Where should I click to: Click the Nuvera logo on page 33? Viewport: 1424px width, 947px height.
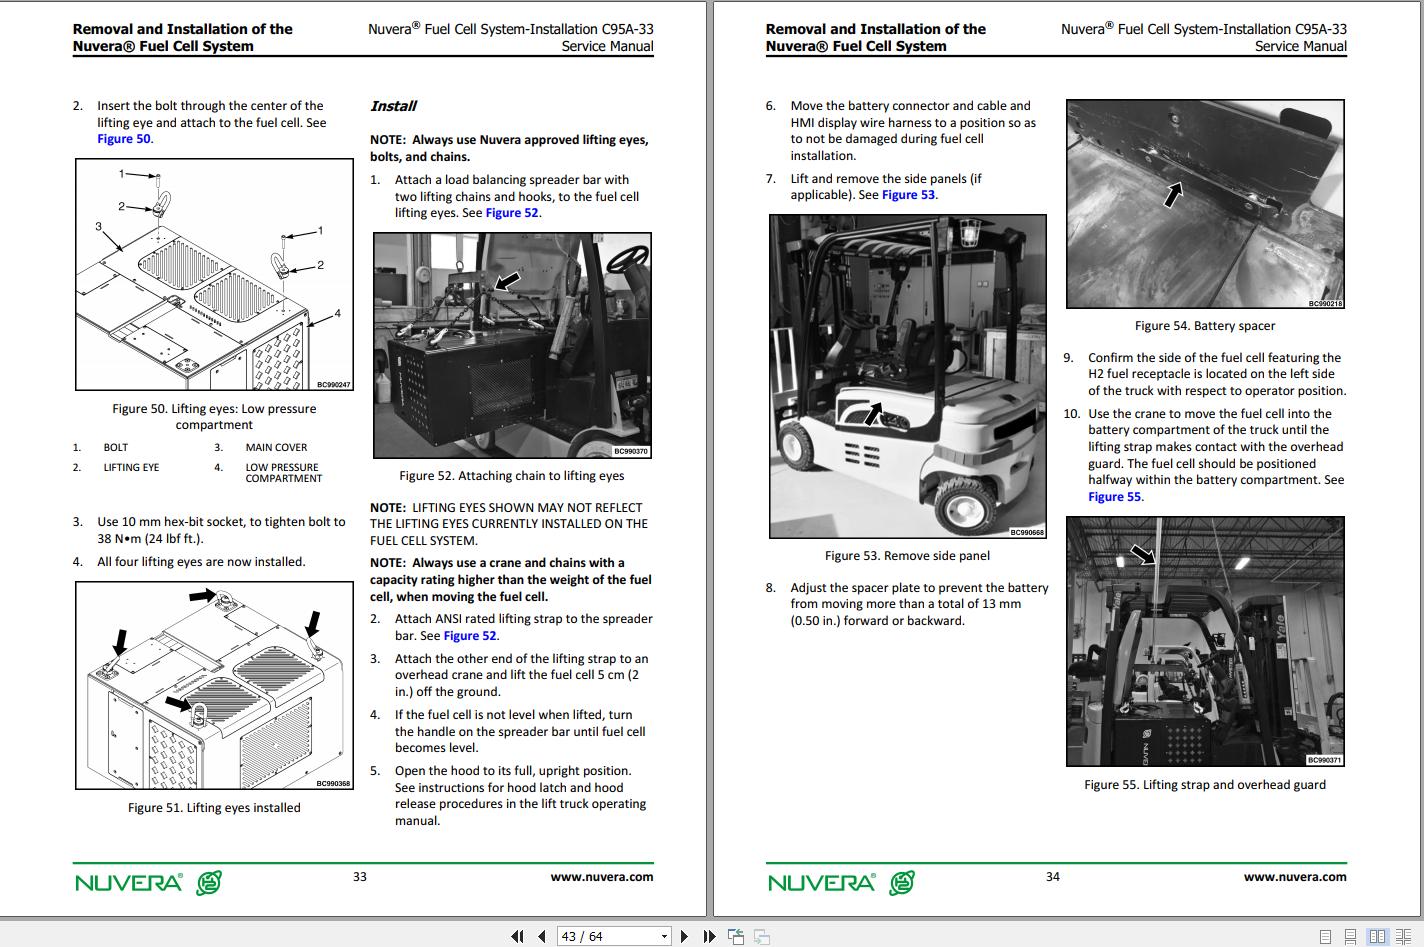coord(148,882)
